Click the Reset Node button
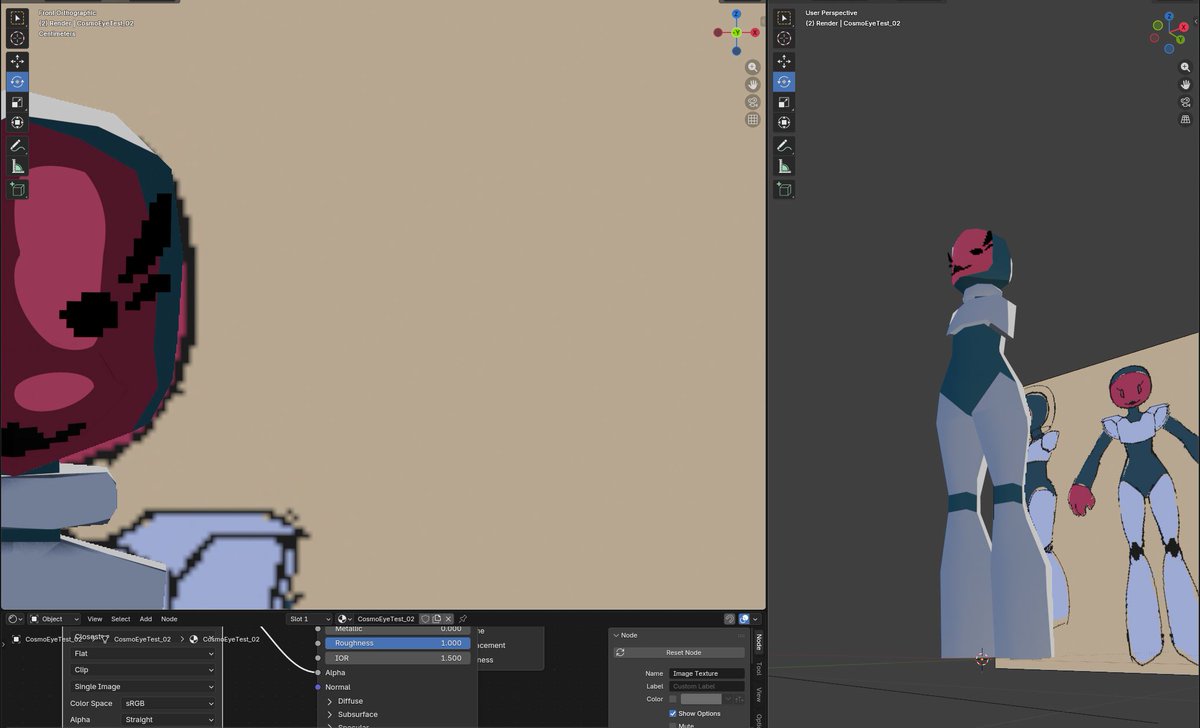1200x728 pixels. click(x=685, y=652)
